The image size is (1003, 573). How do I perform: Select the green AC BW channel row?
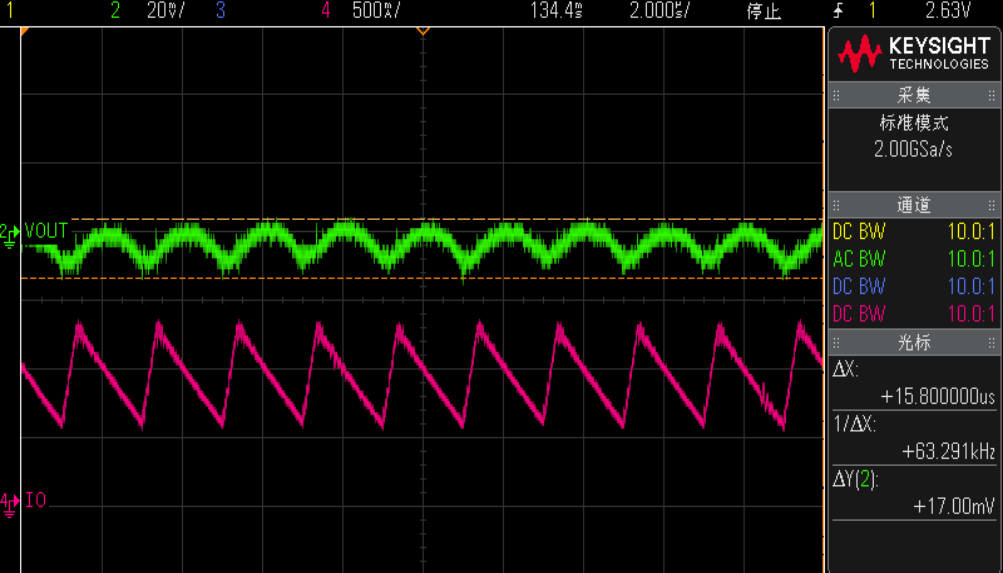click(x=914, y=259)
